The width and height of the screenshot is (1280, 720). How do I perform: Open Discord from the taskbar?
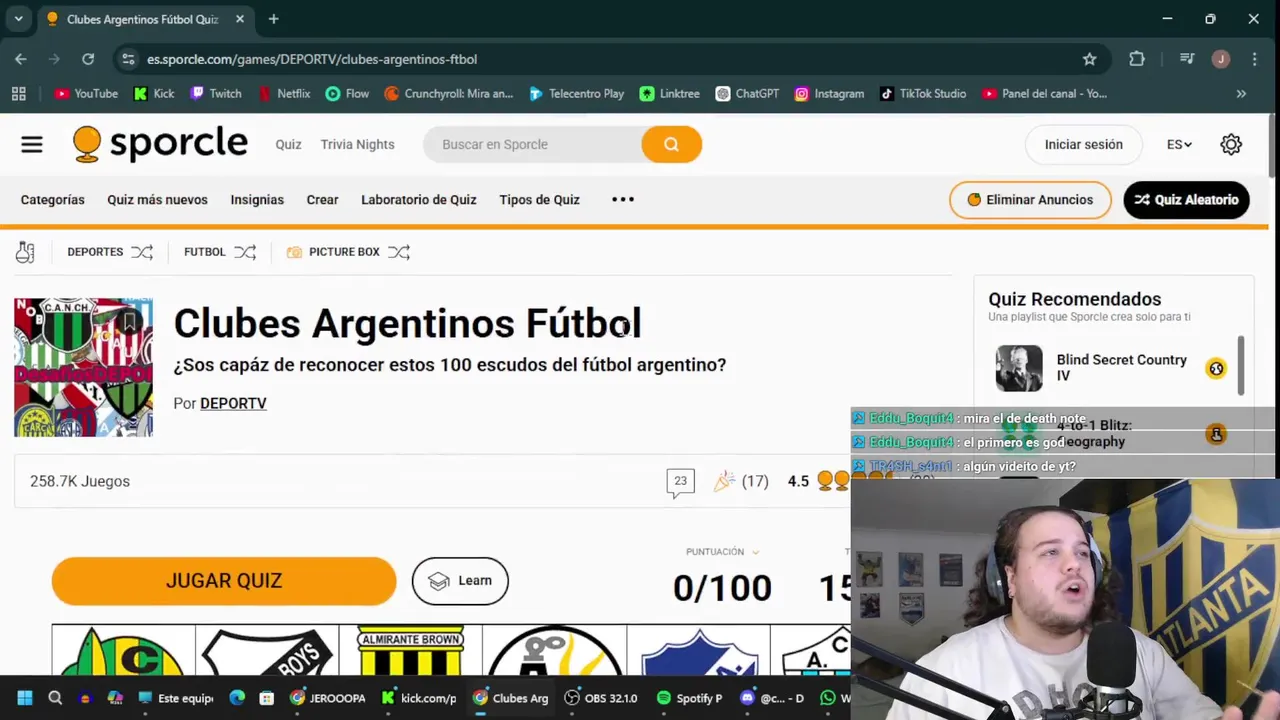pyautogui.click(x=773, y=698)
